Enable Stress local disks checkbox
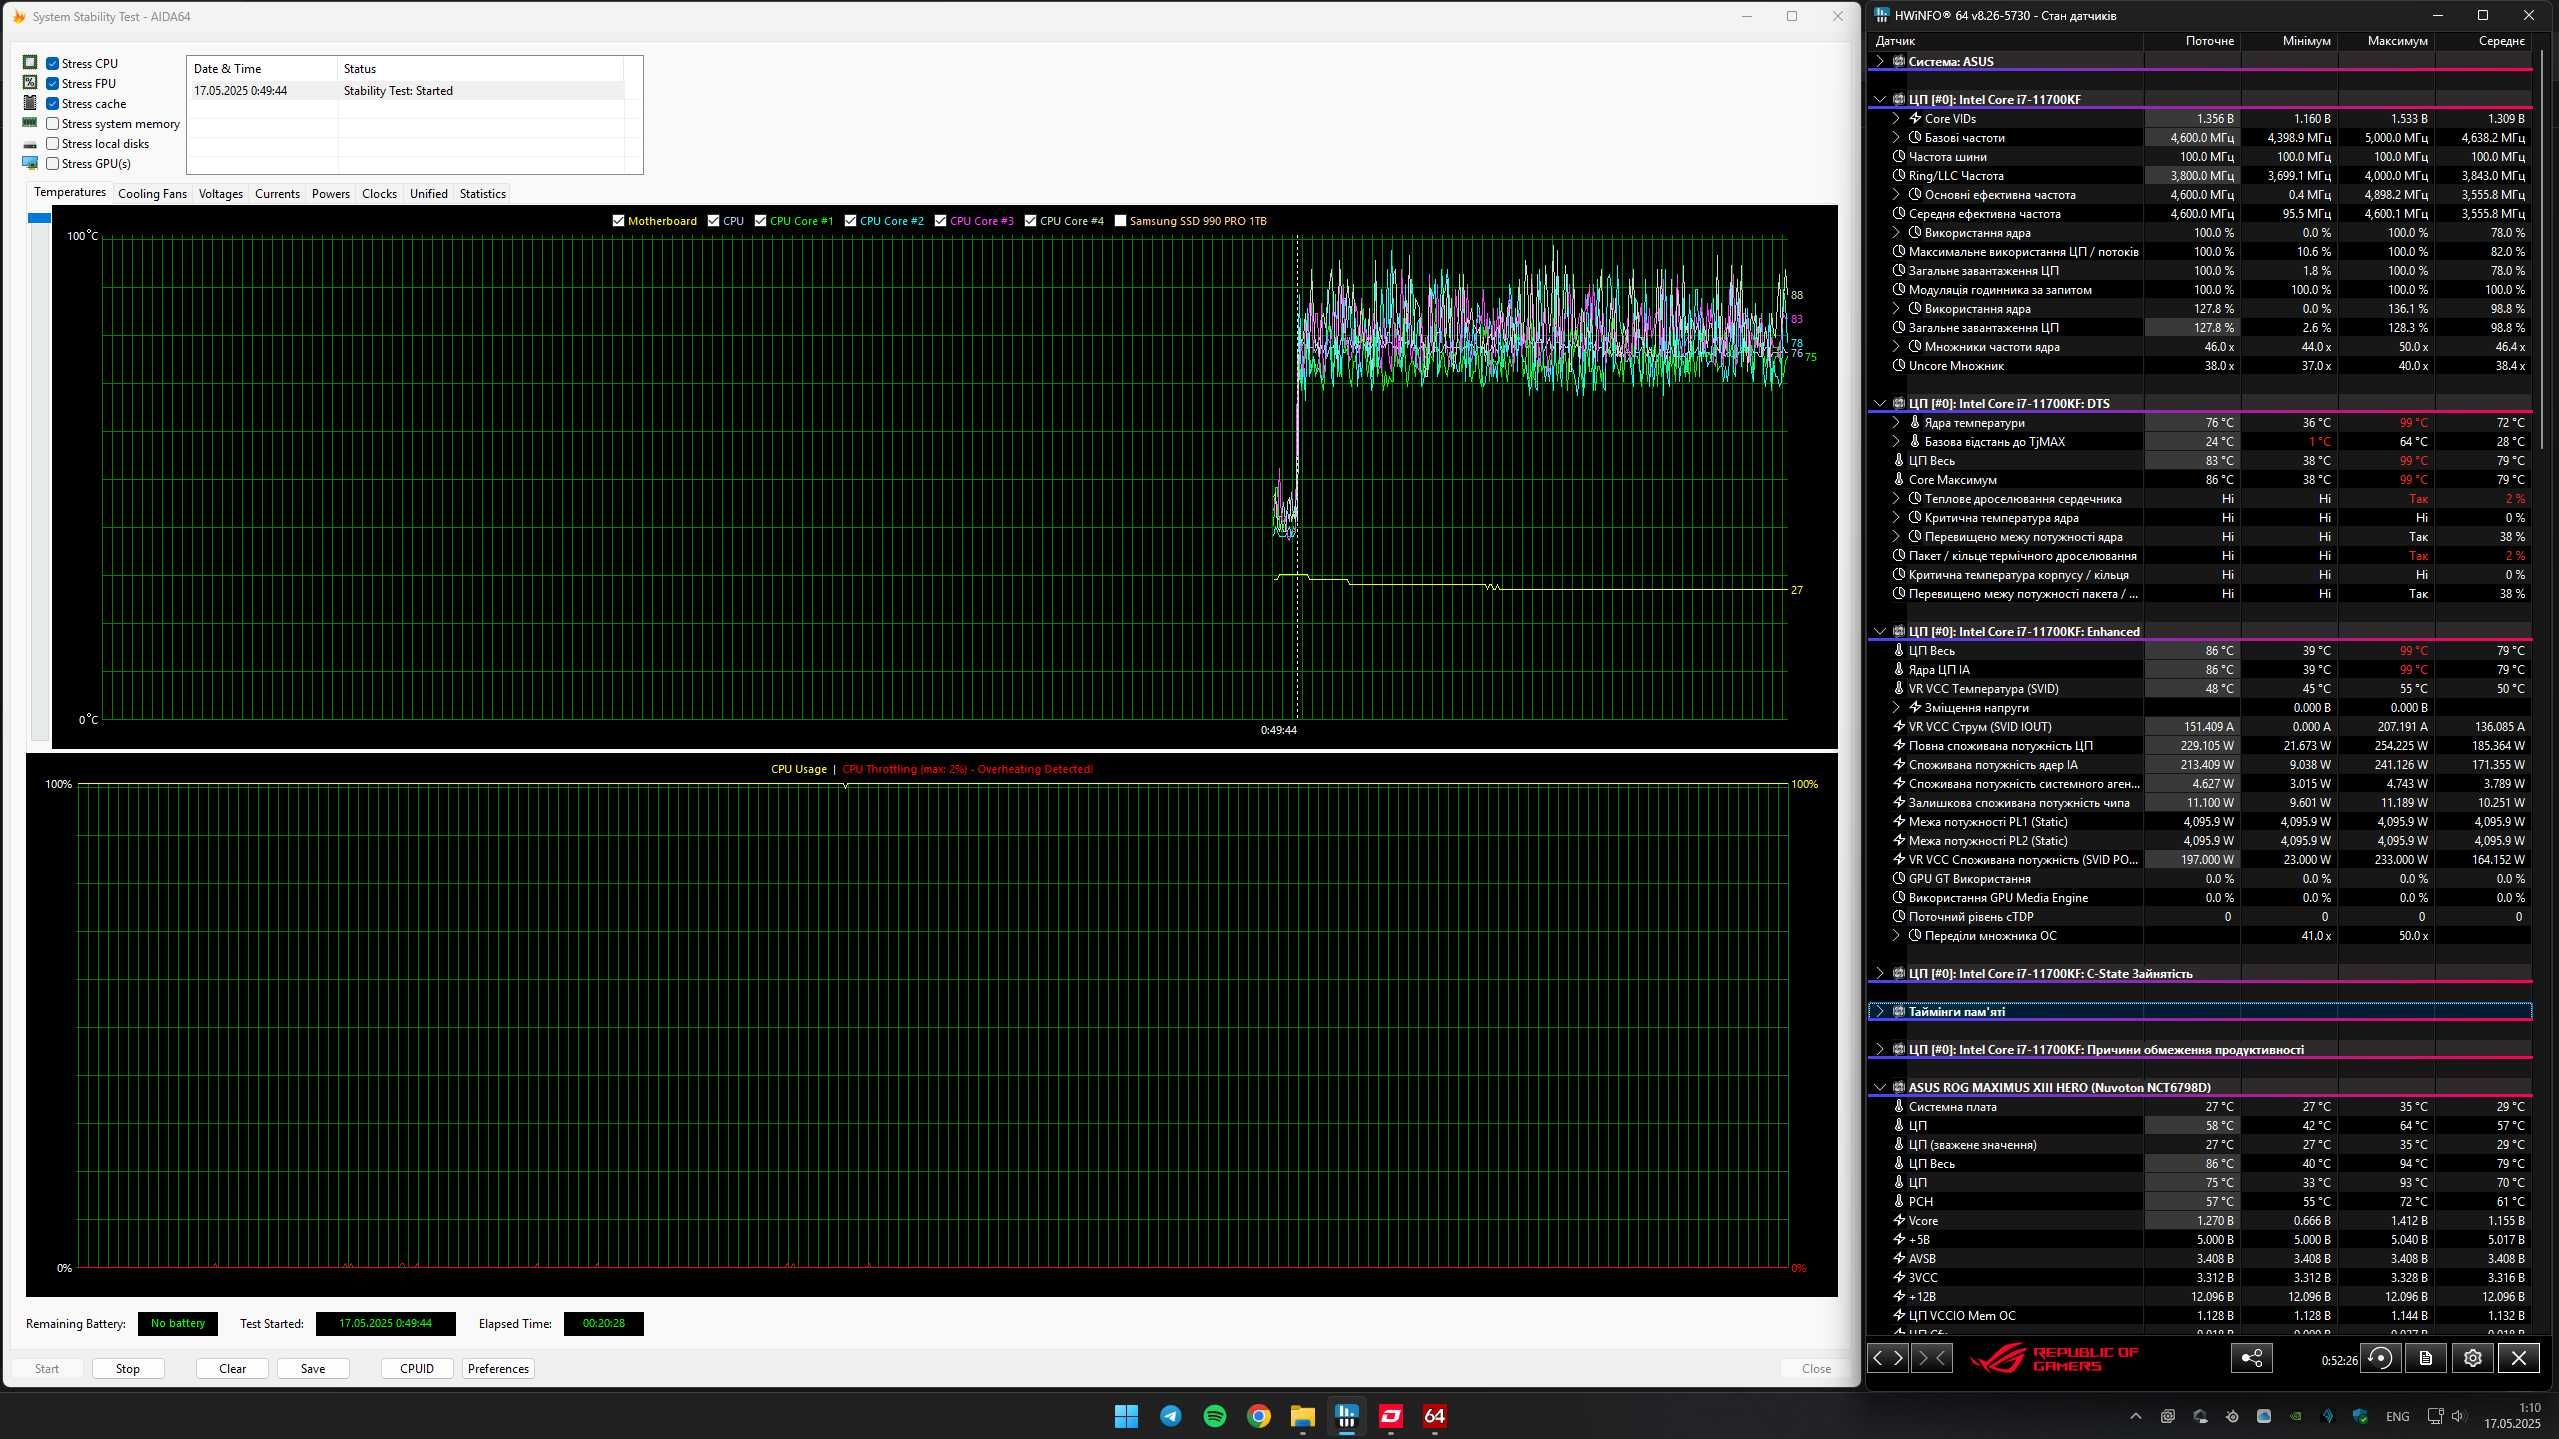The width and height of the screenshot is (2559, 1439). coord(52,143)
